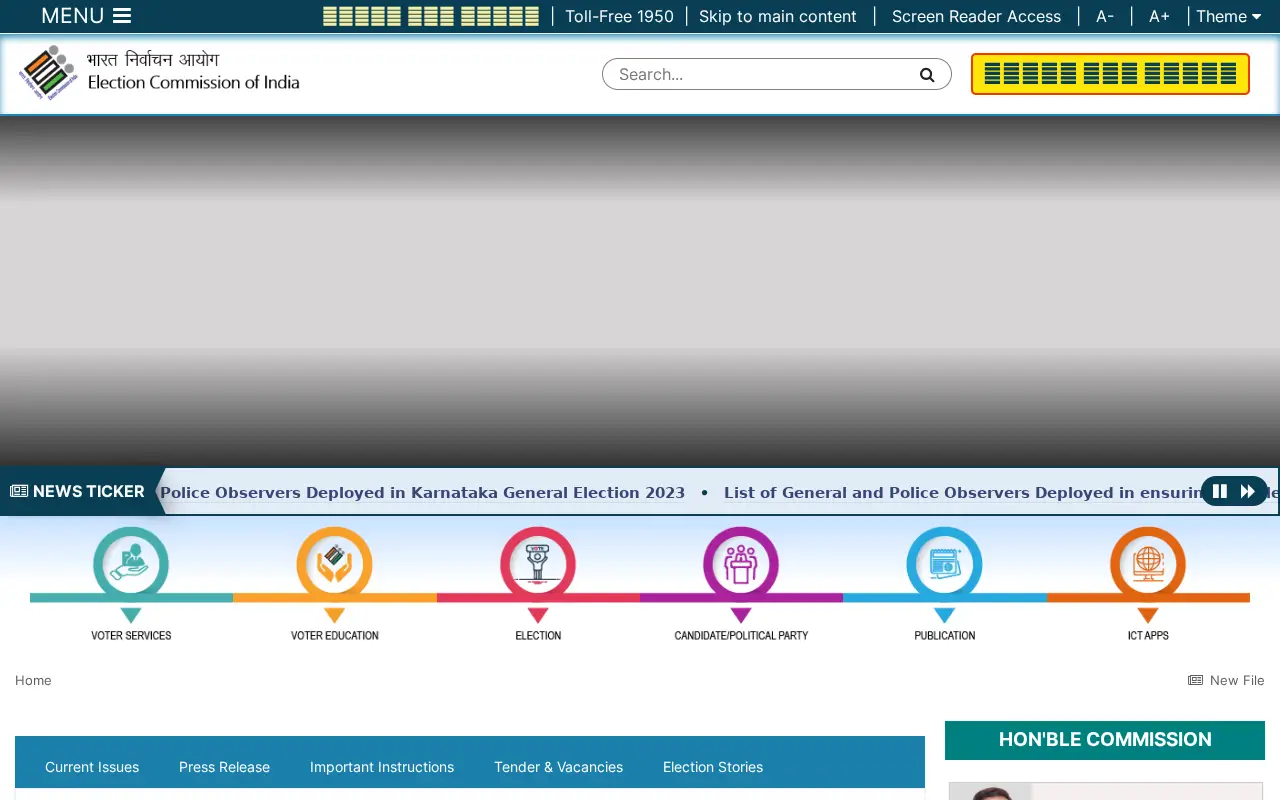Click the NEWS TICKER label
Image resolution: width=1280 pixels, height=800 pixels.
(x=78, y=491)
